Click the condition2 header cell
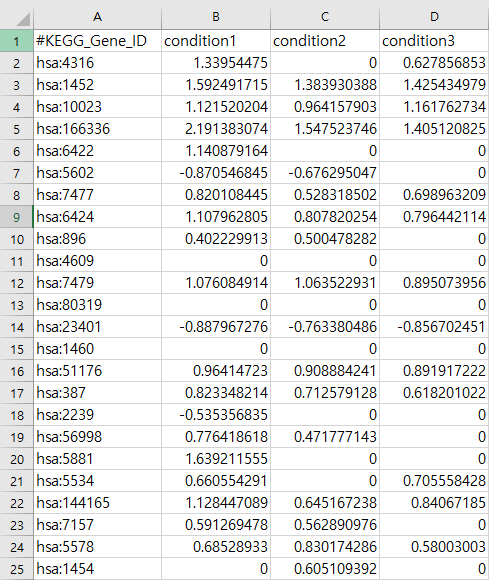Viewport: 489px width, 580px height. point(325,41)
